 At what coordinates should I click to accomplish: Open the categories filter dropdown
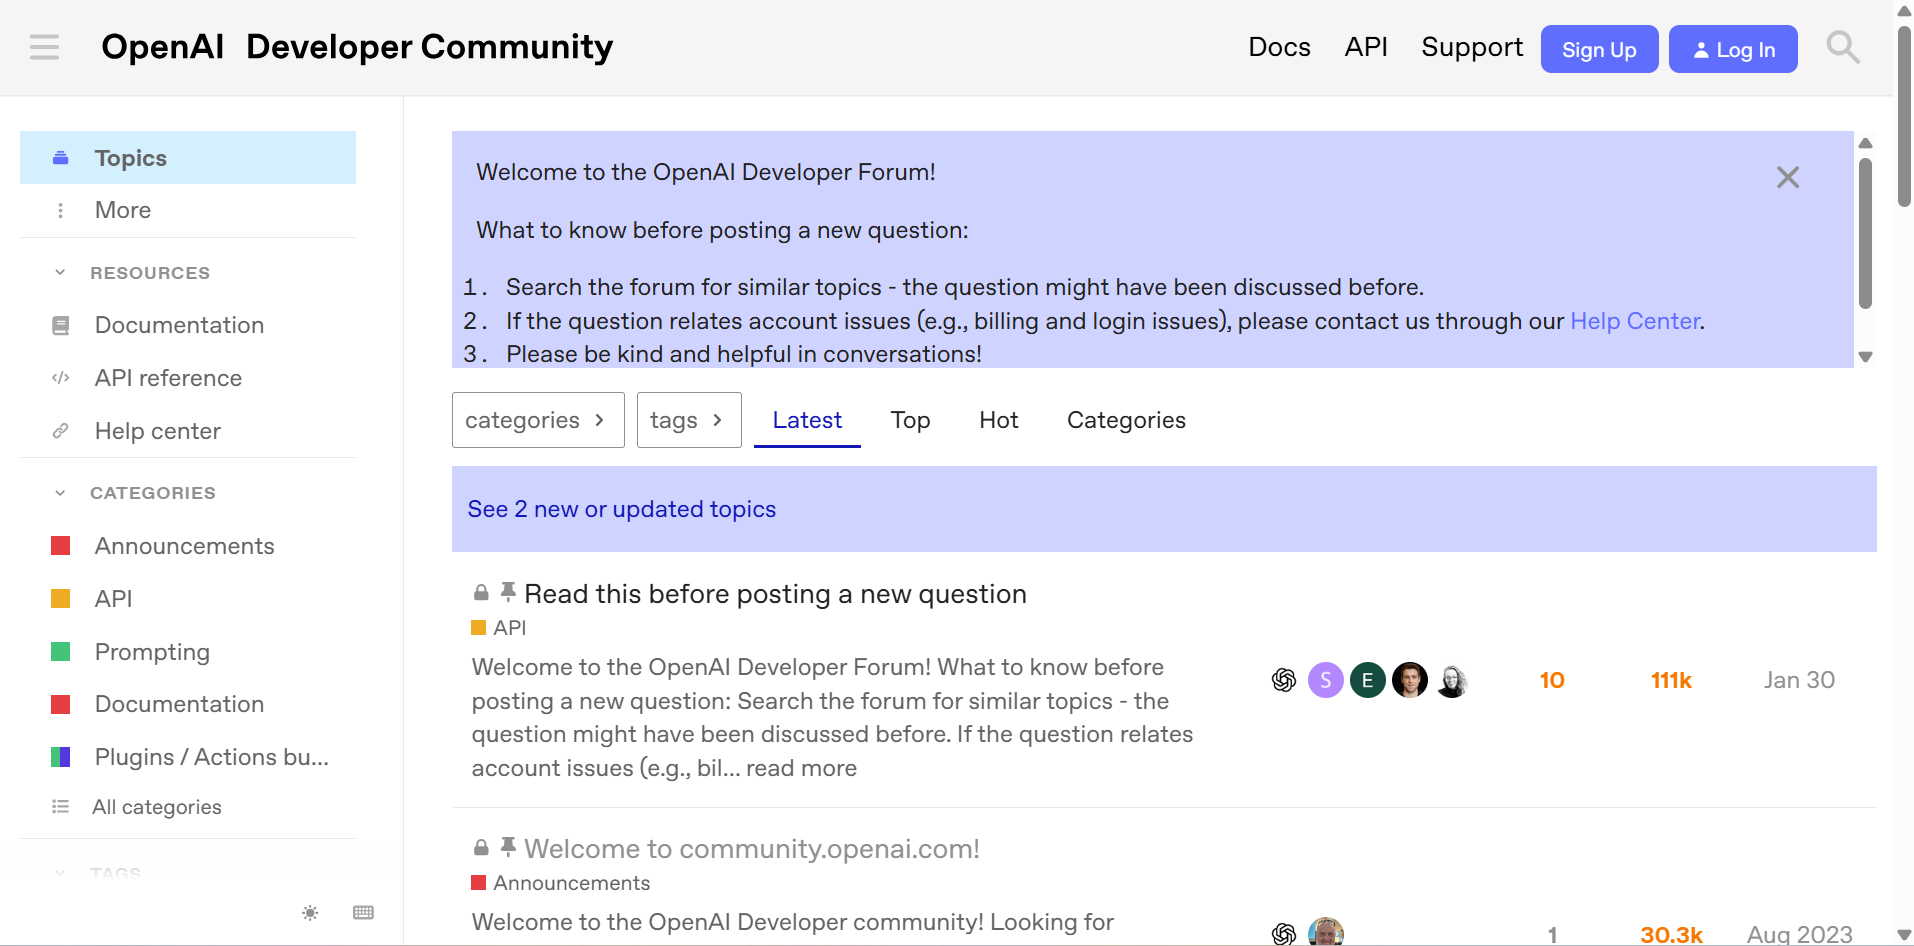click(537, 420)
